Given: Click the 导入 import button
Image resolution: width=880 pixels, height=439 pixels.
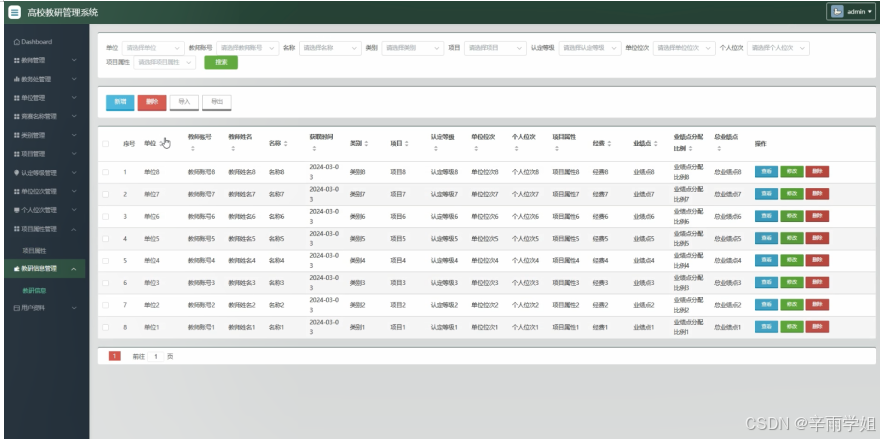Looking at the screenshot, I should [184, 102].
